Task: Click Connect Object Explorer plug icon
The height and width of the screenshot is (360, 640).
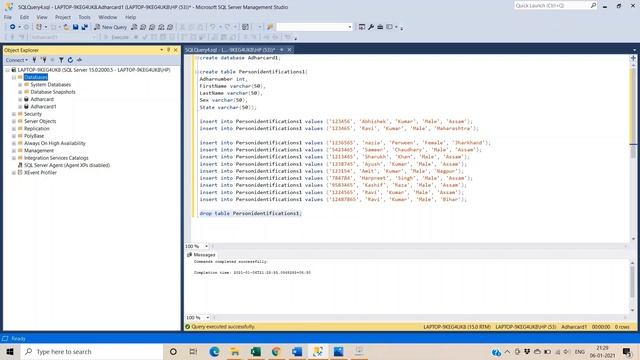Action: [34, 60]
